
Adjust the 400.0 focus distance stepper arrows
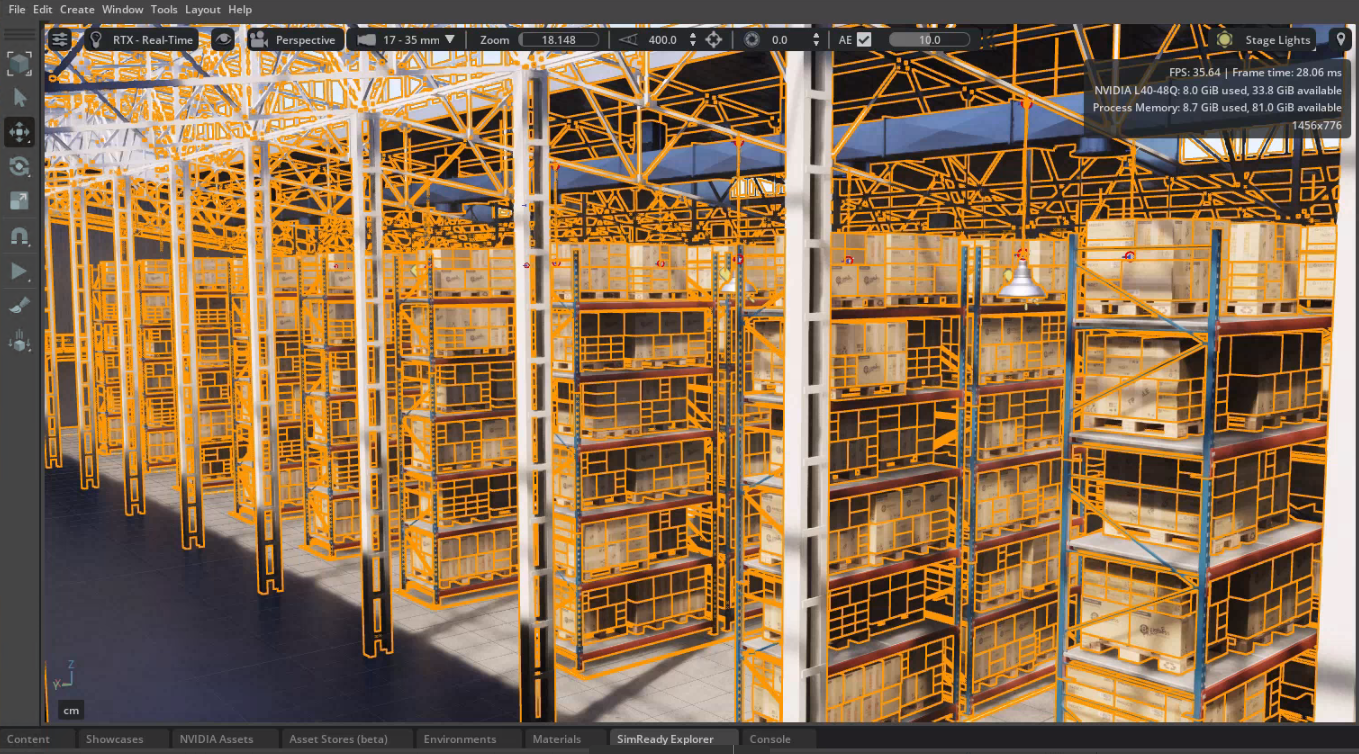[x=692, y=40]
